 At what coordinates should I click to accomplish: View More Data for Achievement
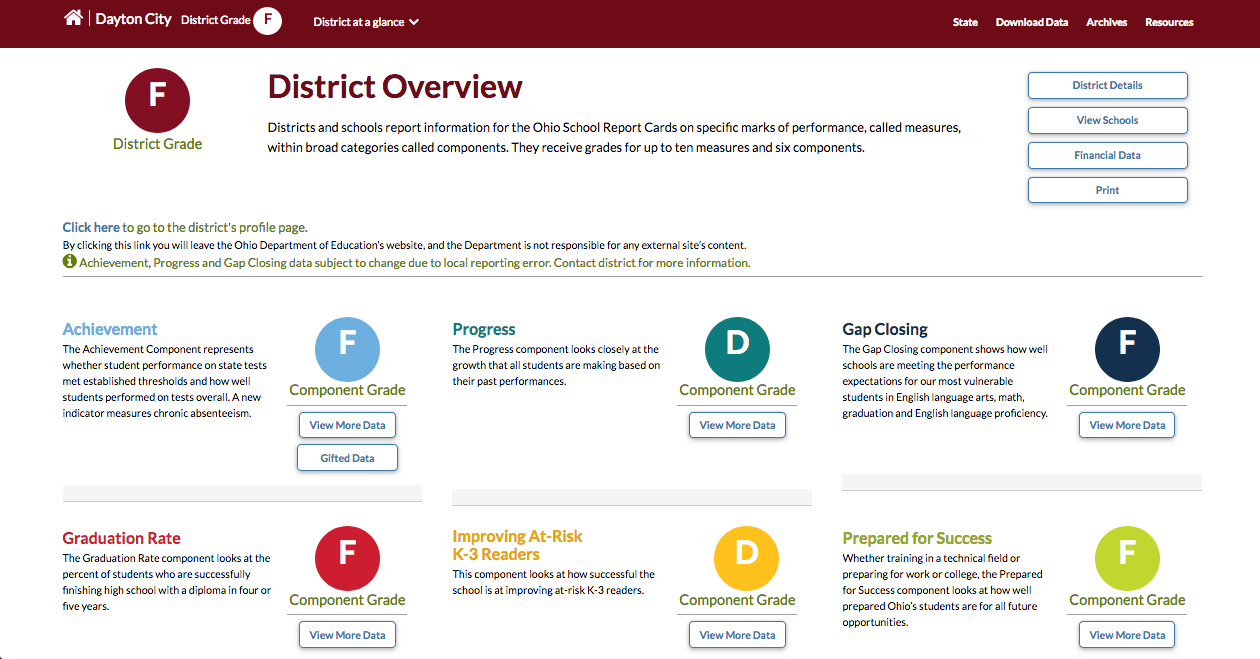(x=347, y=425)
